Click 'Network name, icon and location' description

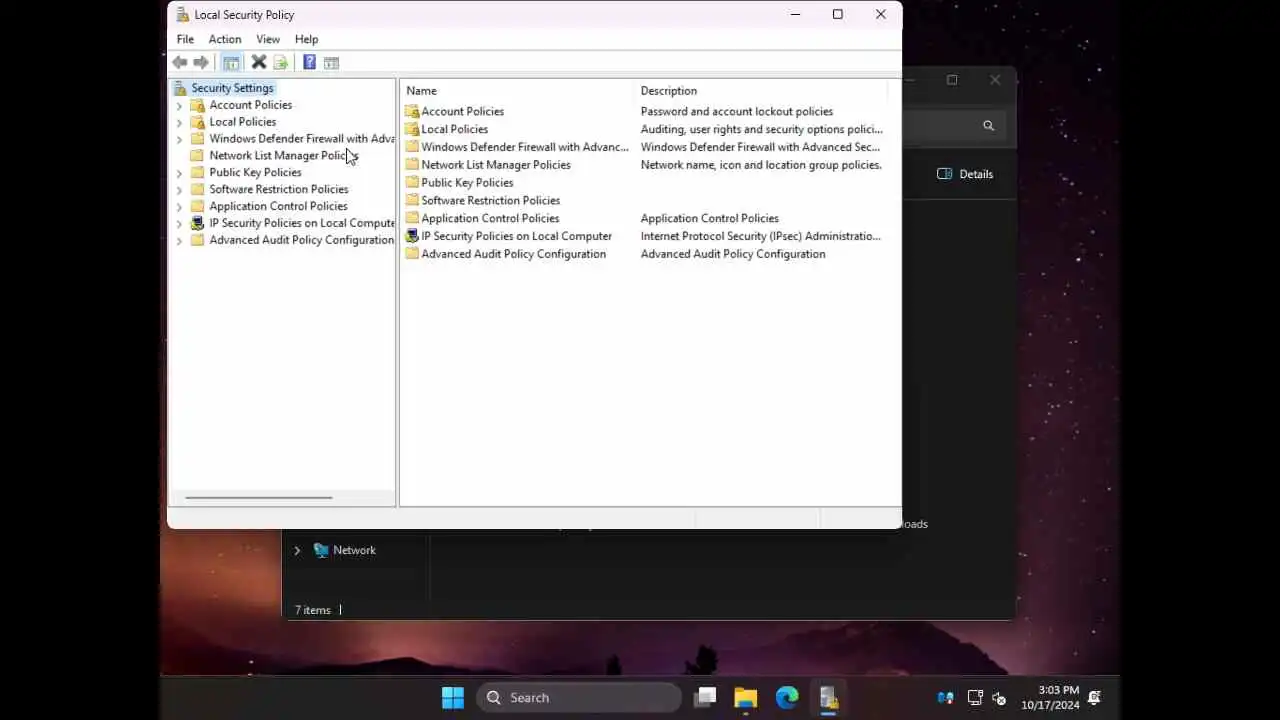point(760,165)
